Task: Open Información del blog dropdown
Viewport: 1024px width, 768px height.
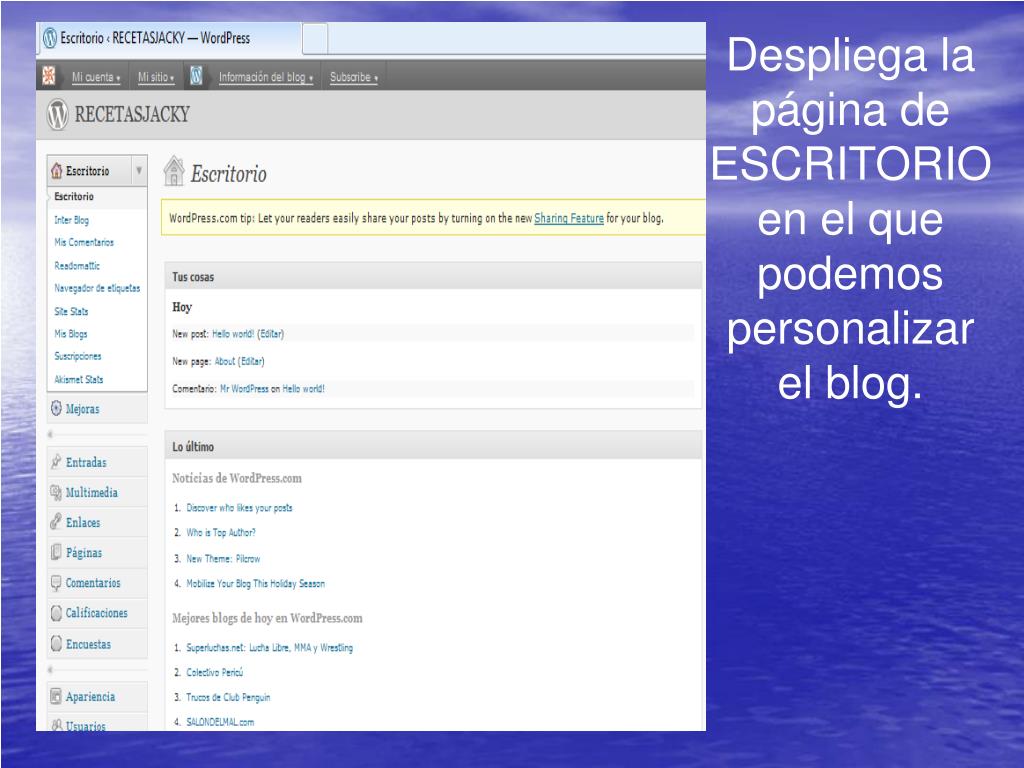Action: (x=266, y=77)
